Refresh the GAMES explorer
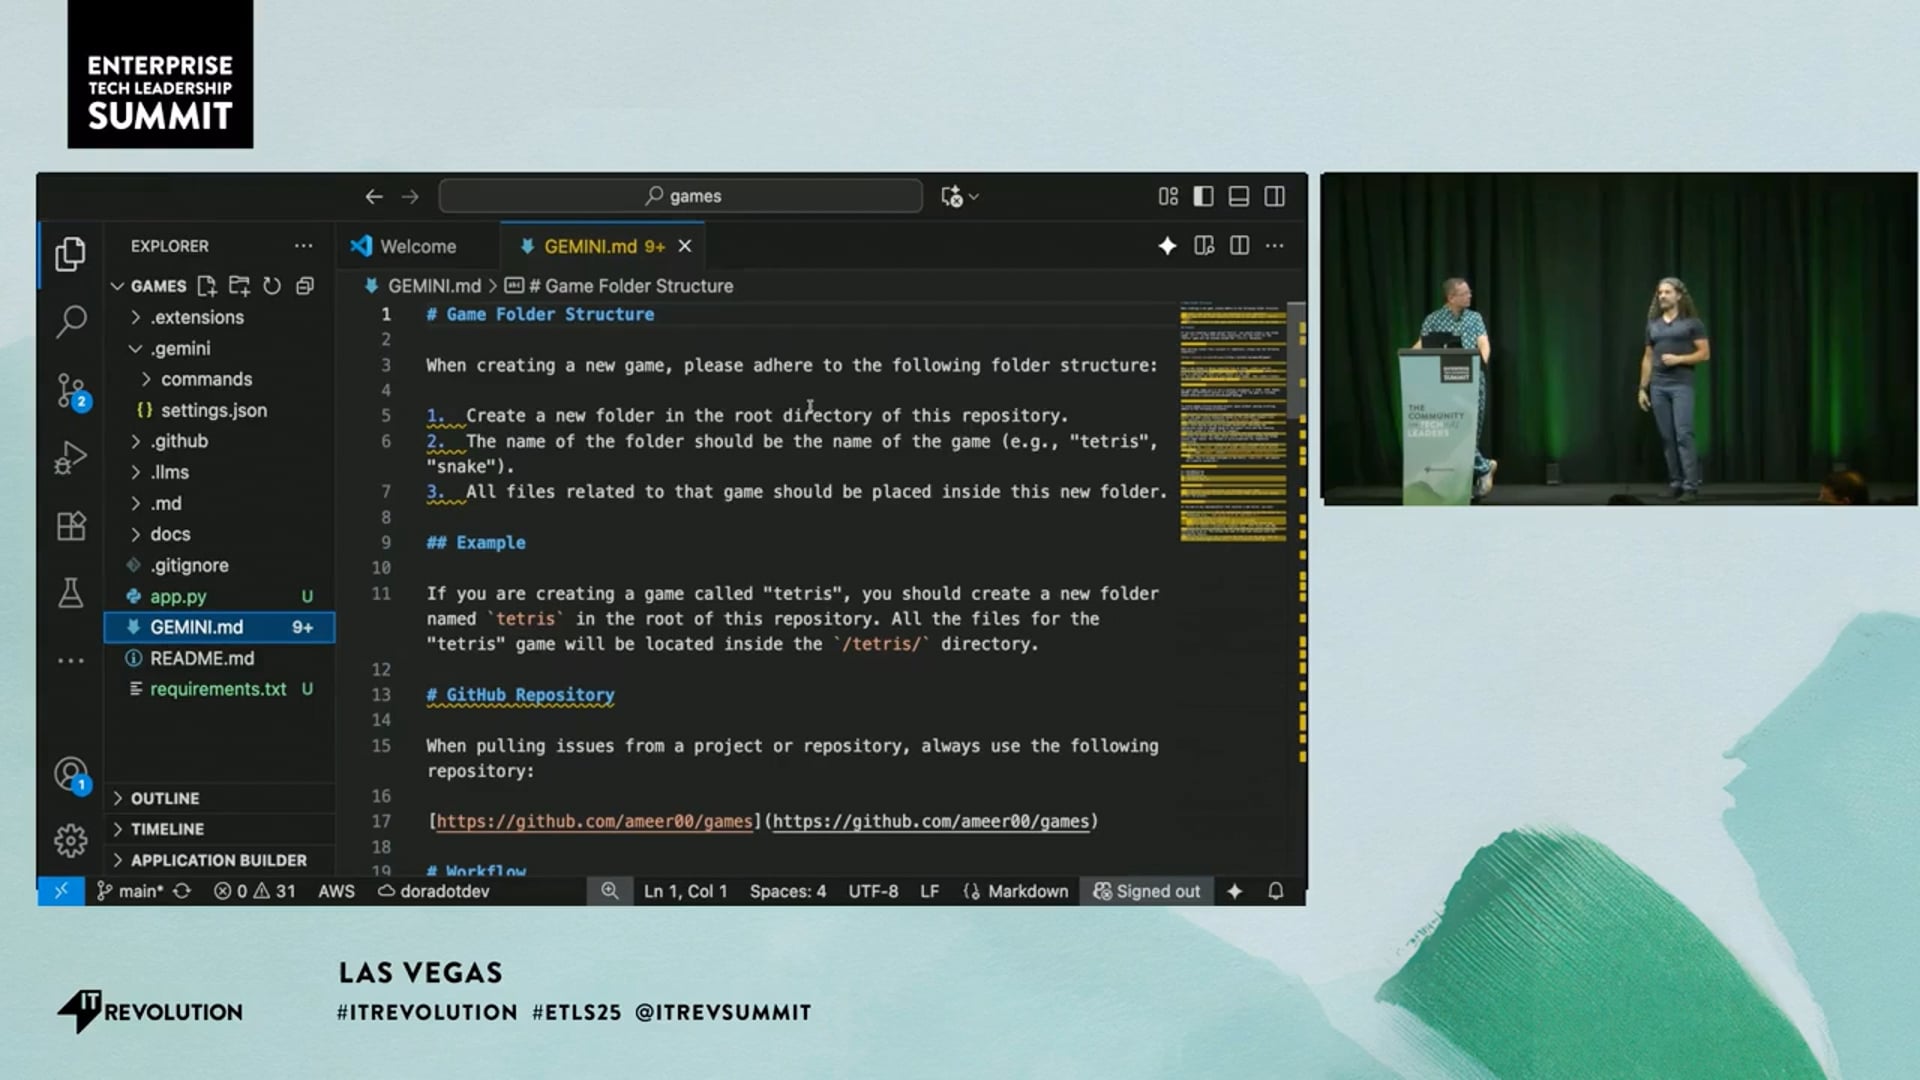Screen dimensions: 1920x1080 272,286
